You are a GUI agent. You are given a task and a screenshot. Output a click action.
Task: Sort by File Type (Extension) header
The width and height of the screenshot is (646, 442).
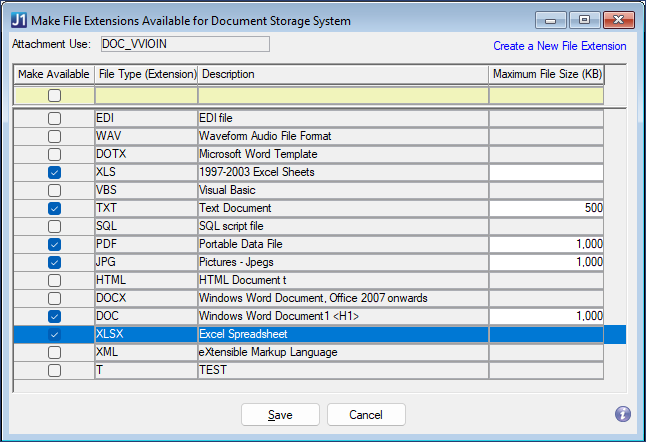(146, 74)
